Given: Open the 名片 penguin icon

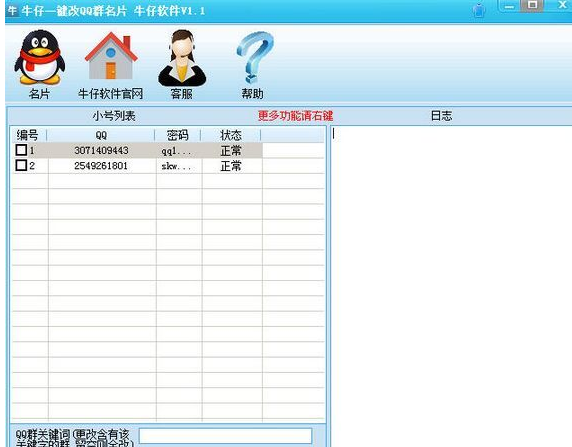Looking at the screenshot, I should pyautogui.click(x=39, y=58).
